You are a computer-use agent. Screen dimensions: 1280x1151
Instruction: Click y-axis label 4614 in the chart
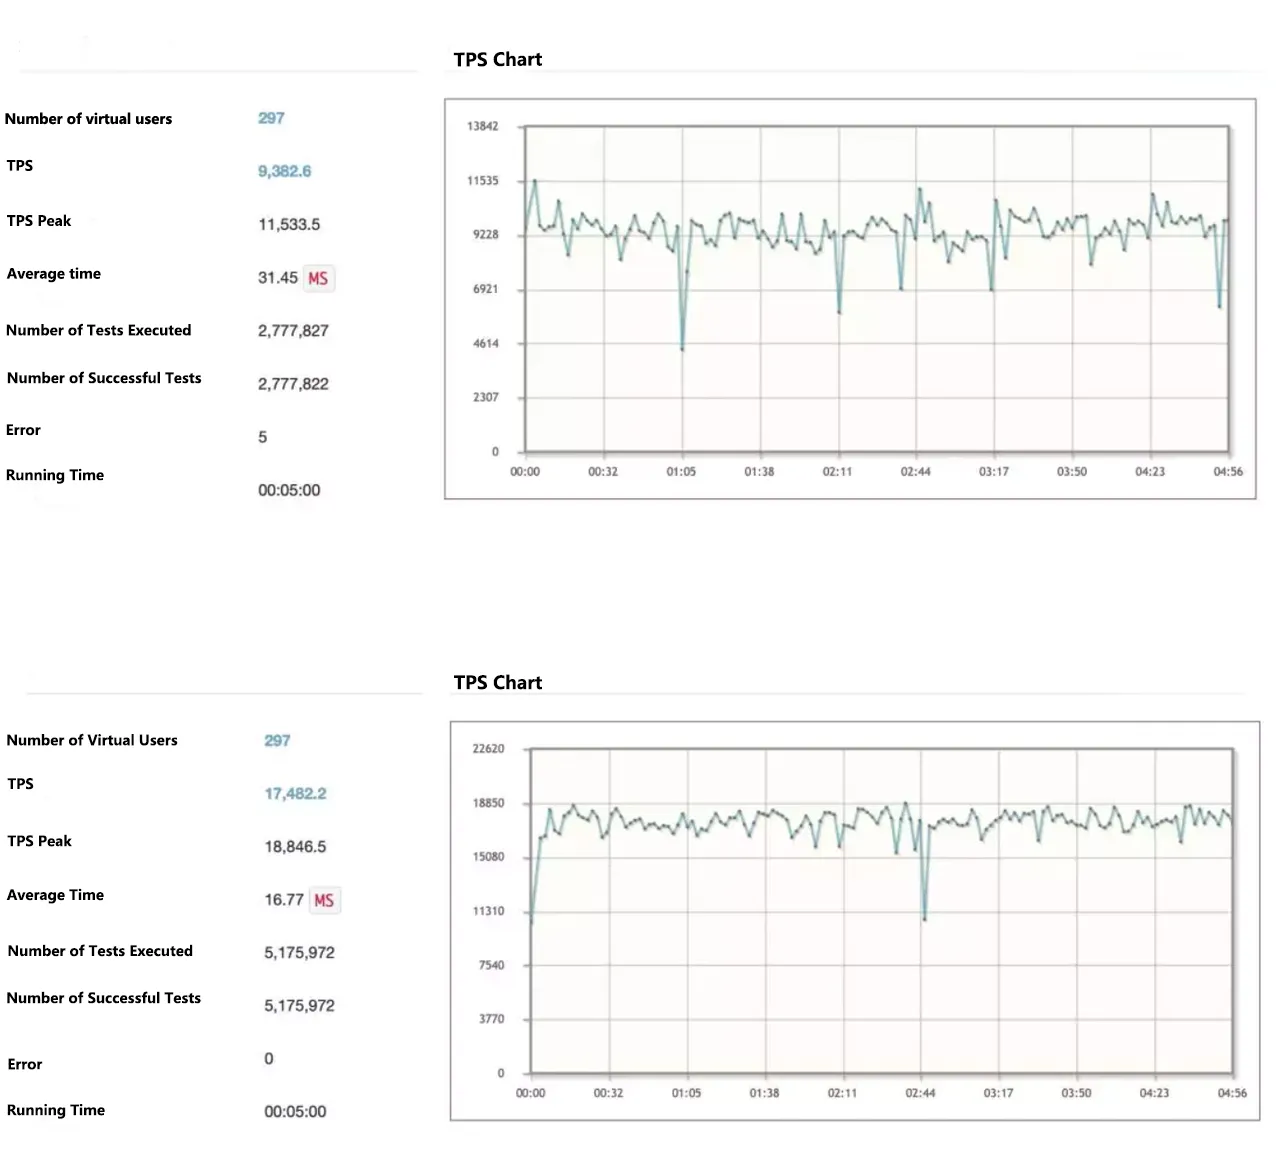[485, 343]
